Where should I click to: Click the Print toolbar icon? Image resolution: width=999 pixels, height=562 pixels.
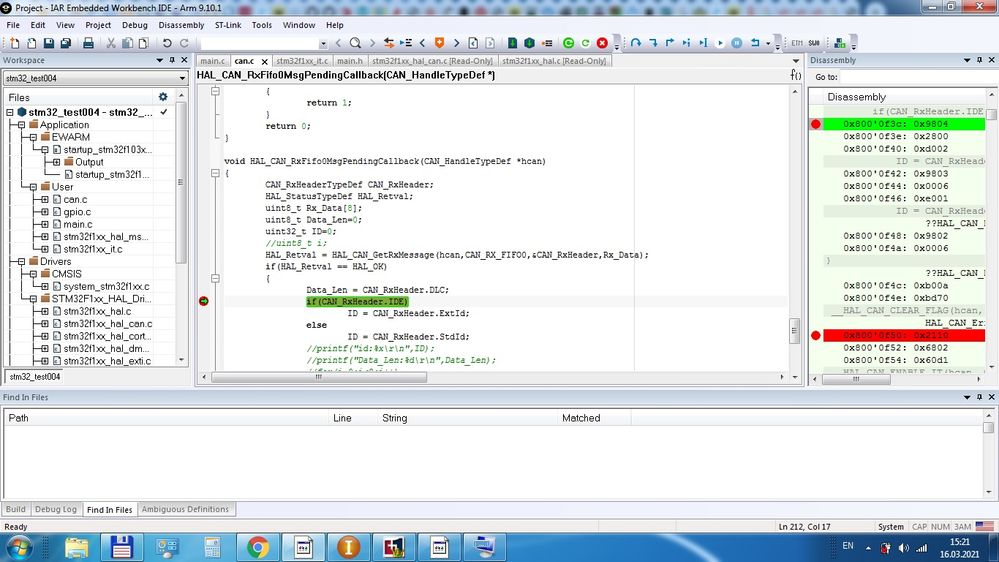tap(89, 43)
